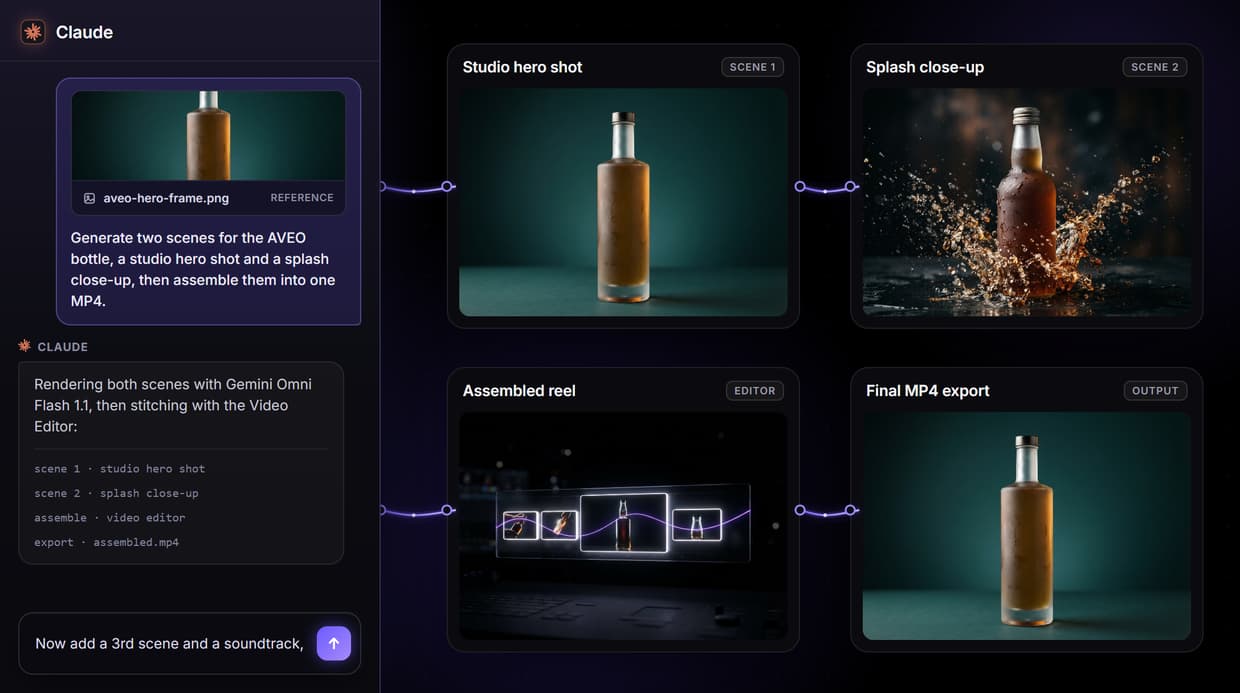The height and width of the screenshot is (693, 1240).
Task: Click the SCENE 1 badge
Action: click(x=753, y=67)
